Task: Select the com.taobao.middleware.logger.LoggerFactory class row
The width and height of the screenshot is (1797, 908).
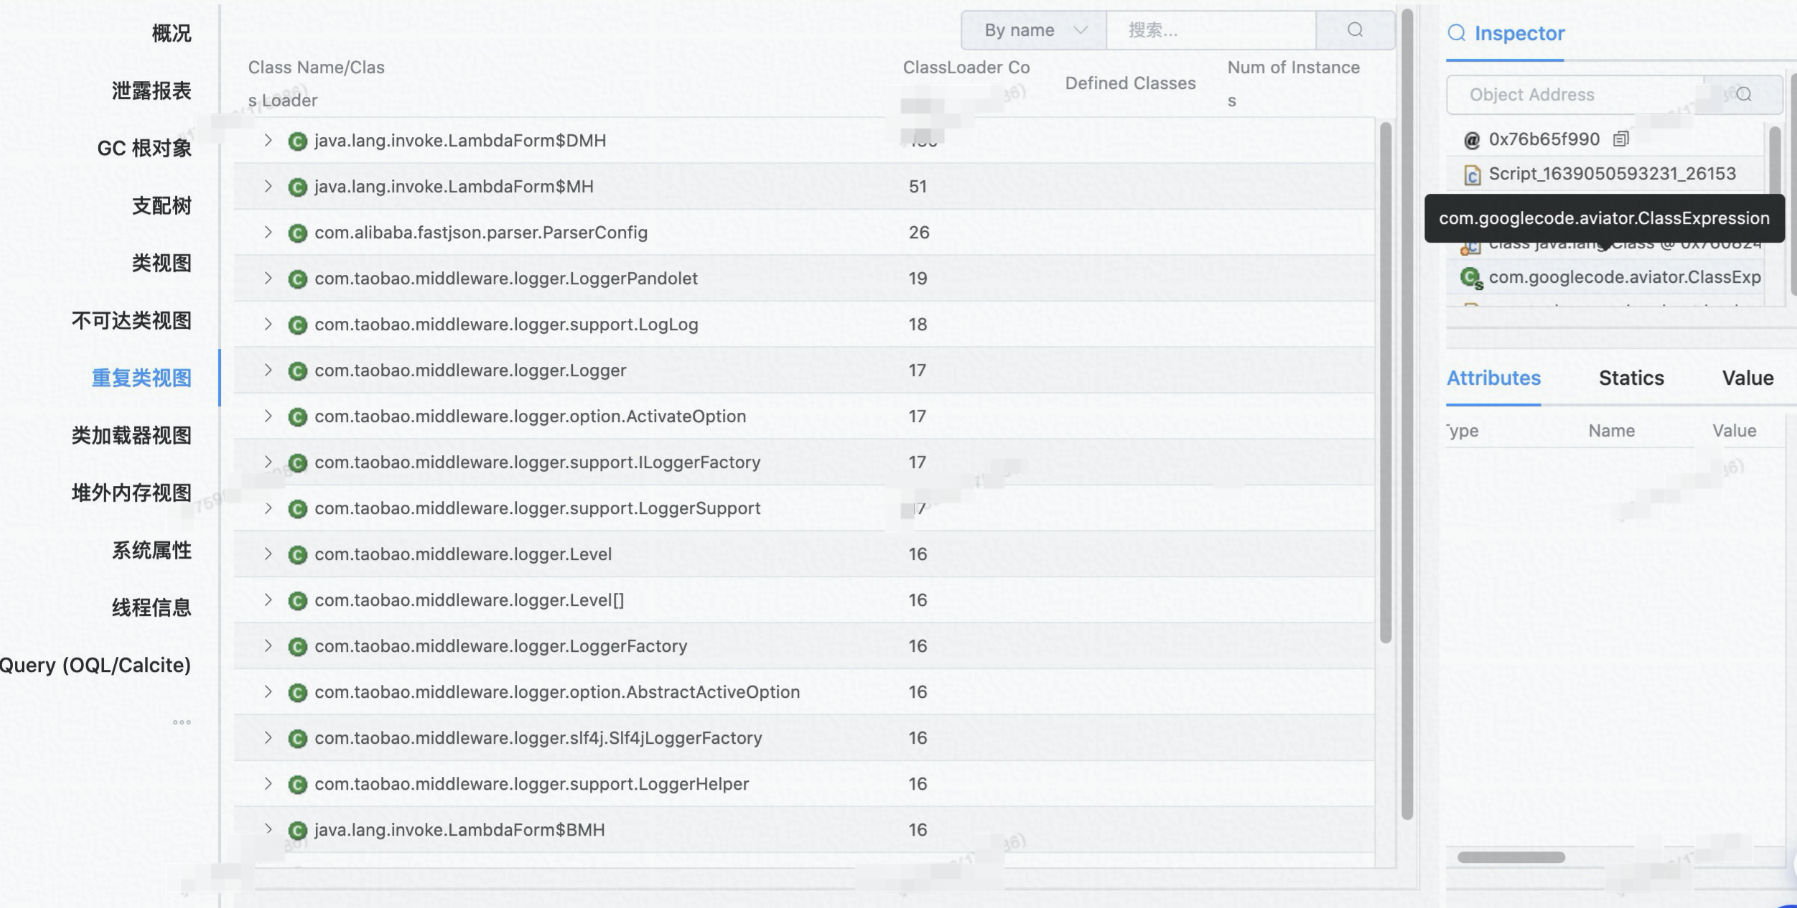Action: pyautogui.click(x=500, y=646)
